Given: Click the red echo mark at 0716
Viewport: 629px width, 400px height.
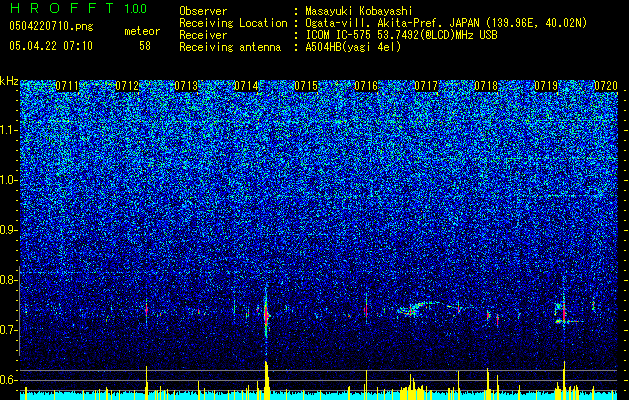Looking at the screenshot, I should click(366, 310).
